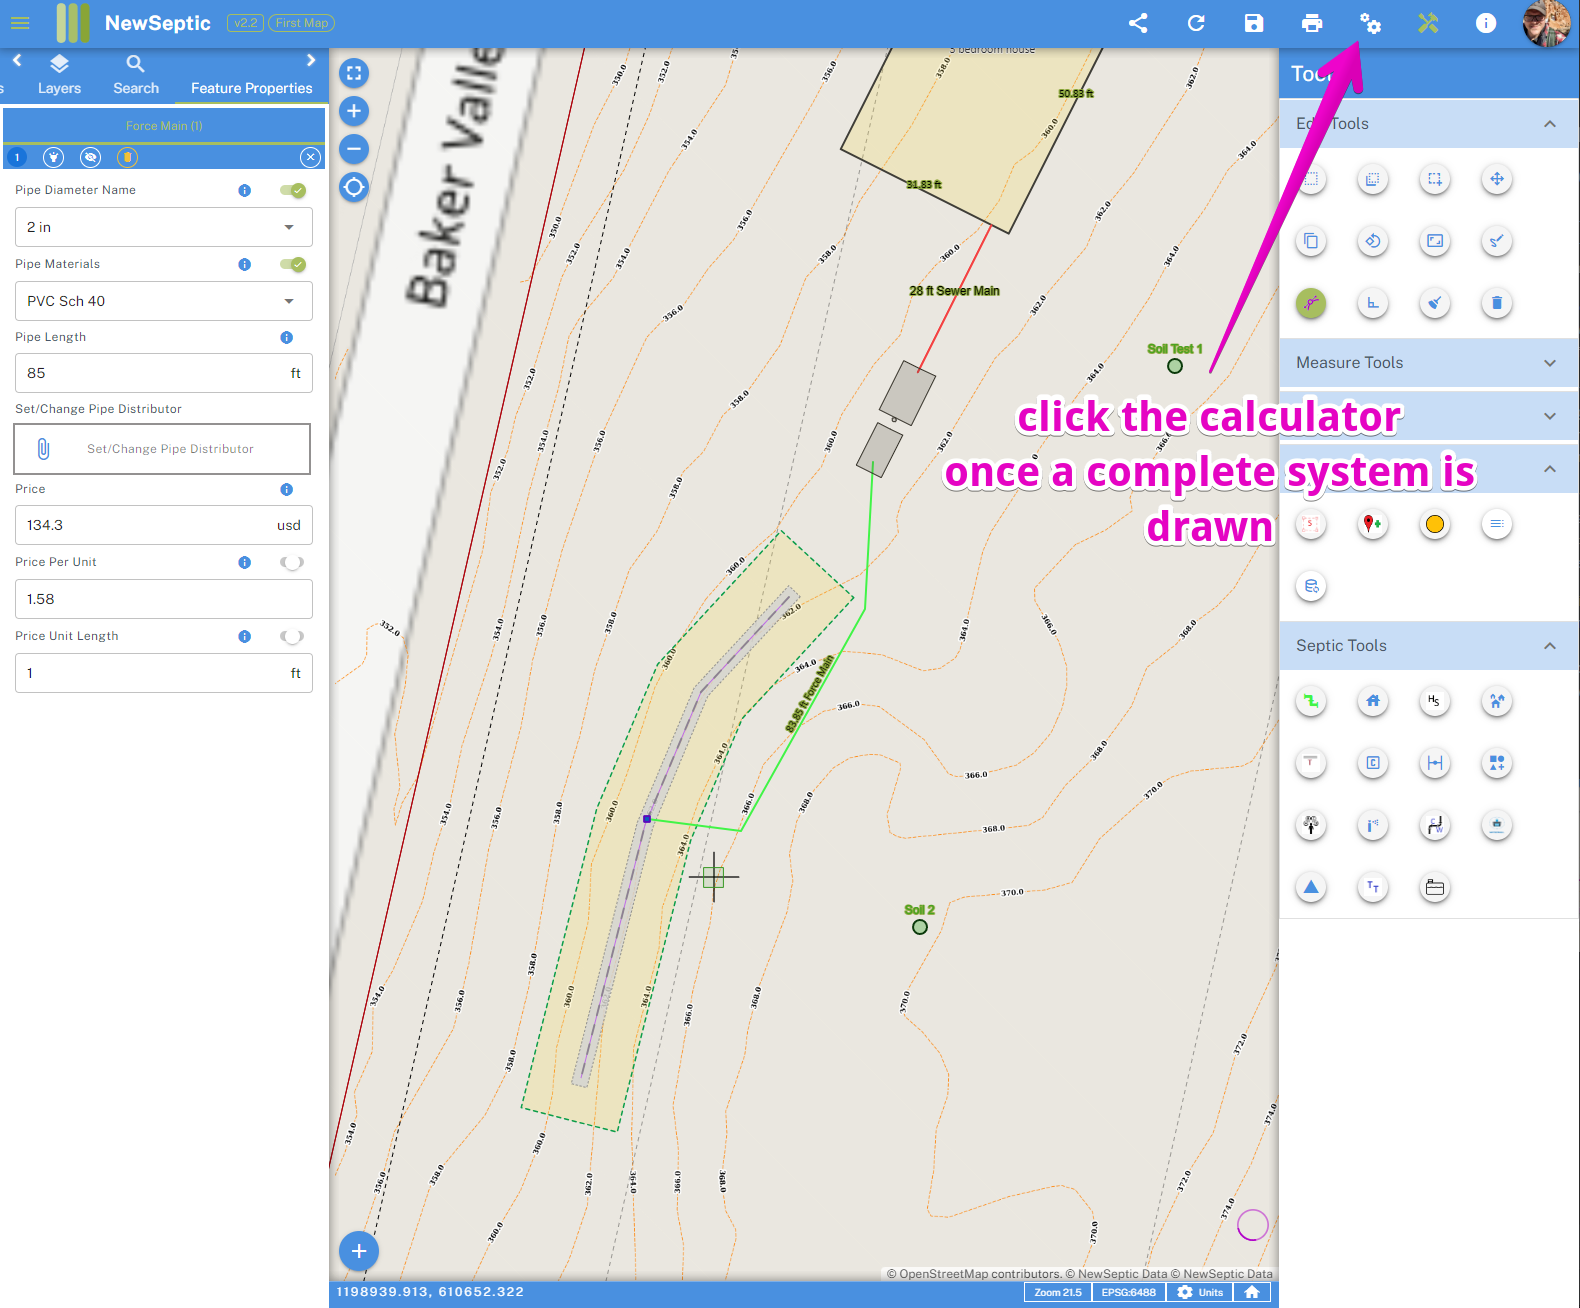Hide feature using crossed-eye icon

(91, 157)
